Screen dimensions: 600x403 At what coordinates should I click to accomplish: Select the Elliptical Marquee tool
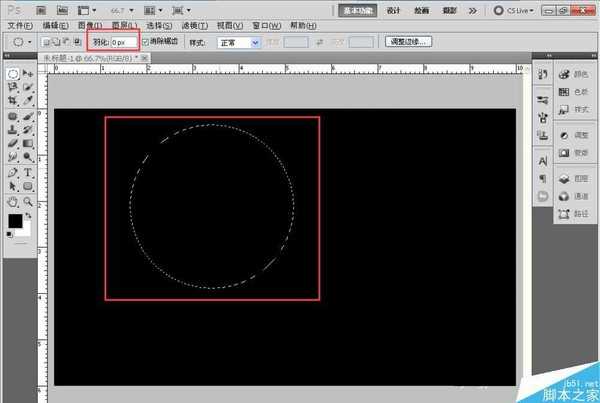tap(13, 74)
